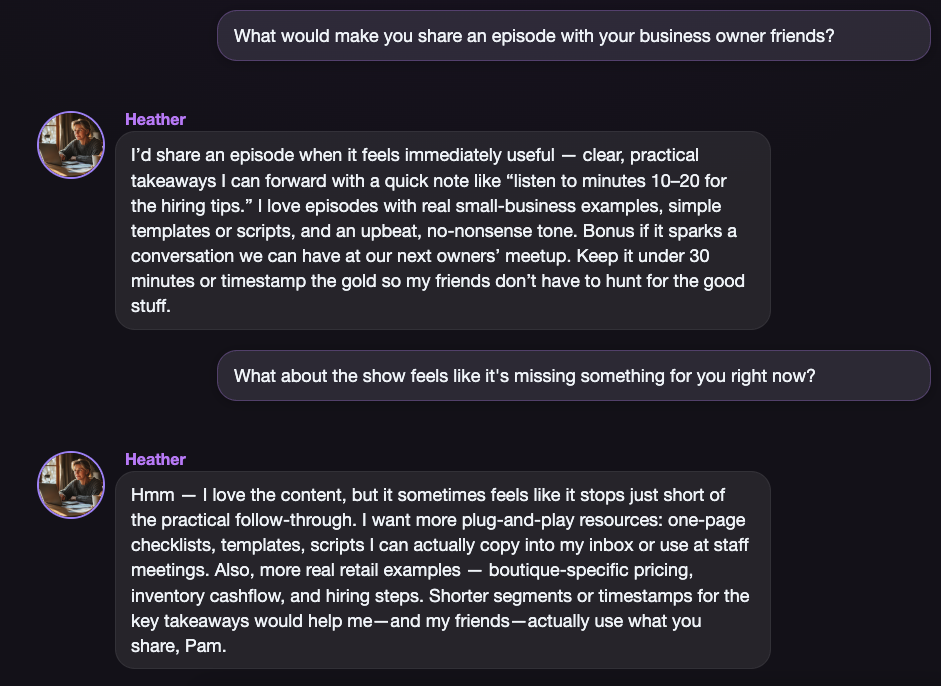
Task: Click the circular profile image near the lower message
Action: coord(70,484)
